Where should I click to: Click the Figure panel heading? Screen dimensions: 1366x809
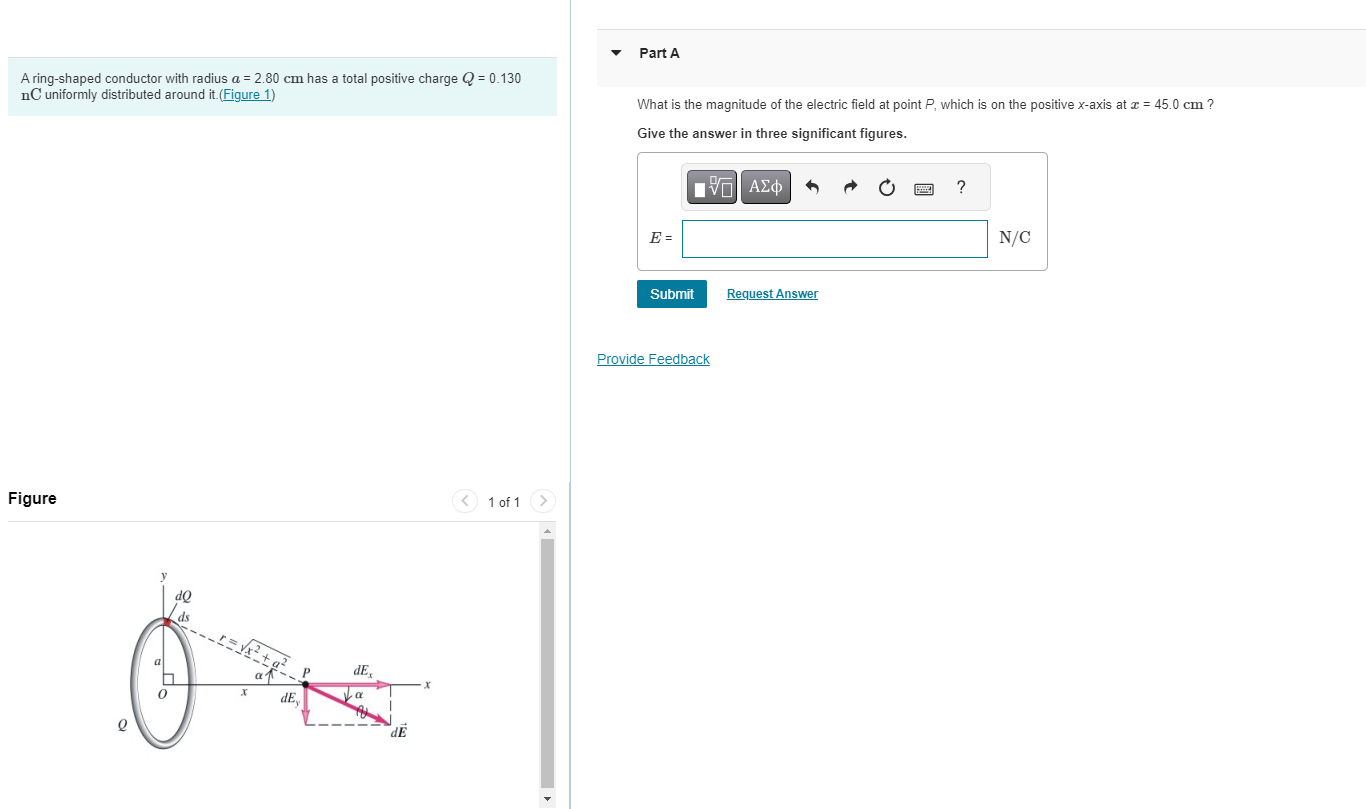tap(31, 498)
